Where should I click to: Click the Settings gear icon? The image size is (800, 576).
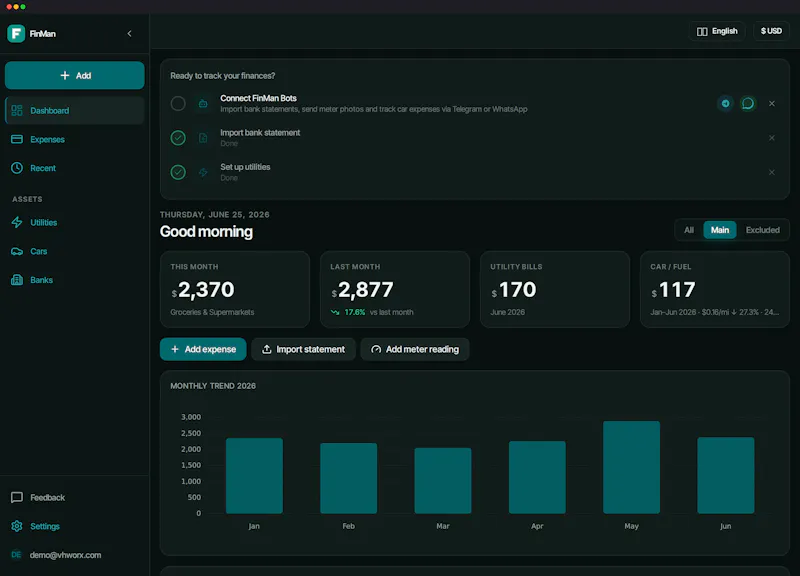click(x=17, y=526)
